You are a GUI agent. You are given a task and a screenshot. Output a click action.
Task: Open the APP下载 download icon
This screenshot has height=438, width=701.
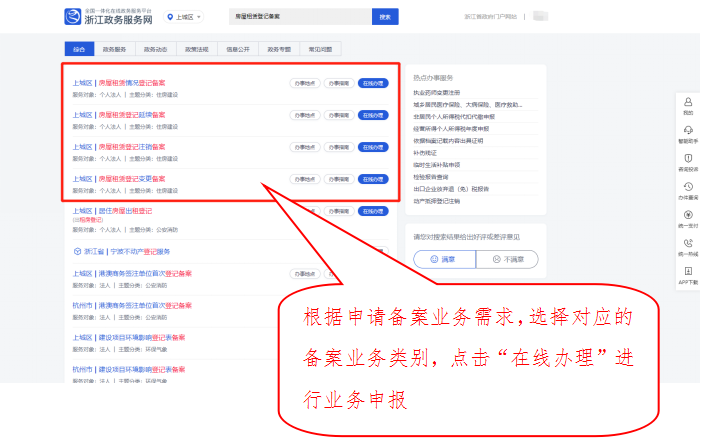click(x=688, y=271)
